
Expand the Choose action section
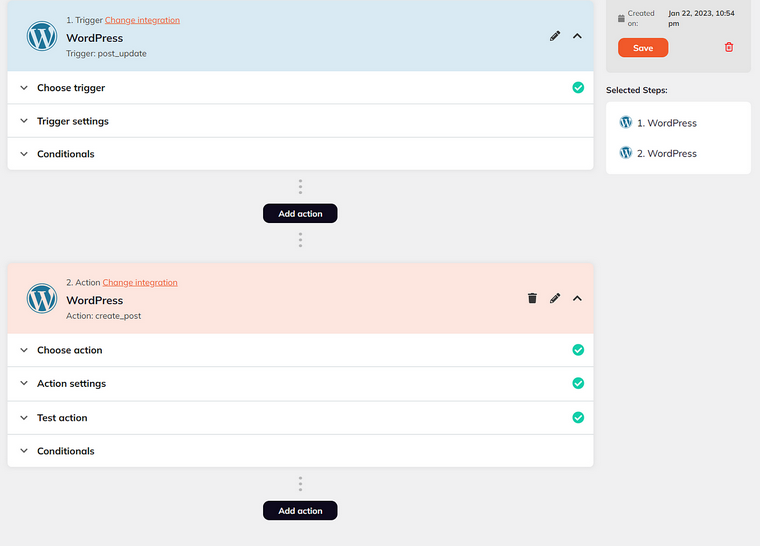tap(300, 350)
